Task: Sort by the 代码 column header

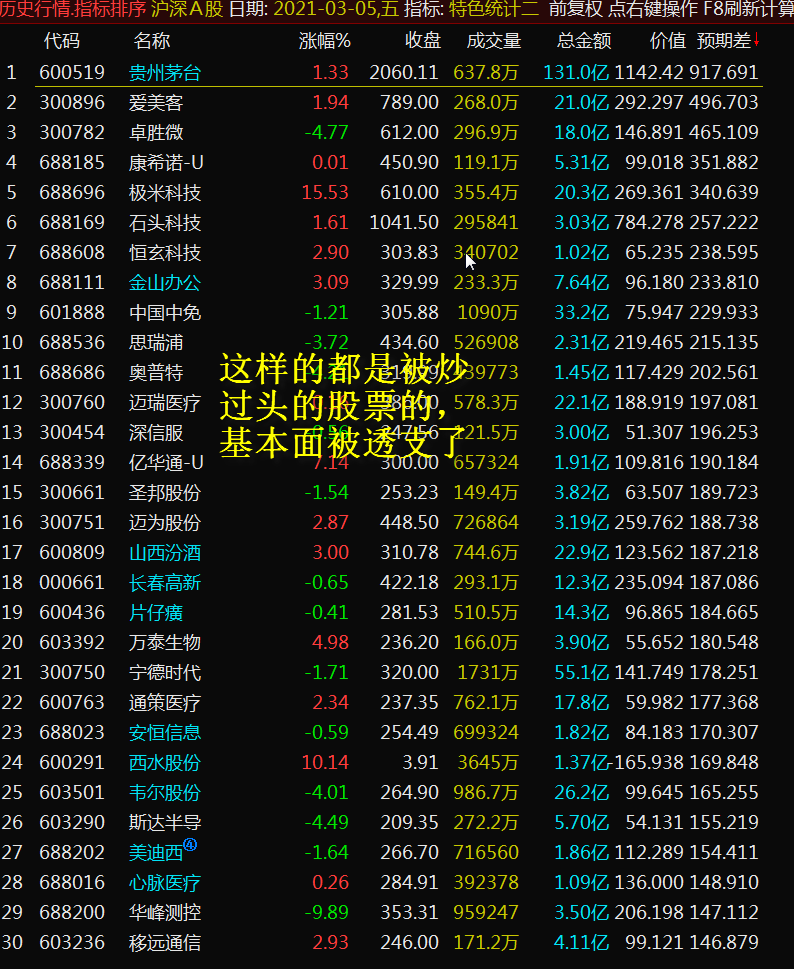Action: 62,41
